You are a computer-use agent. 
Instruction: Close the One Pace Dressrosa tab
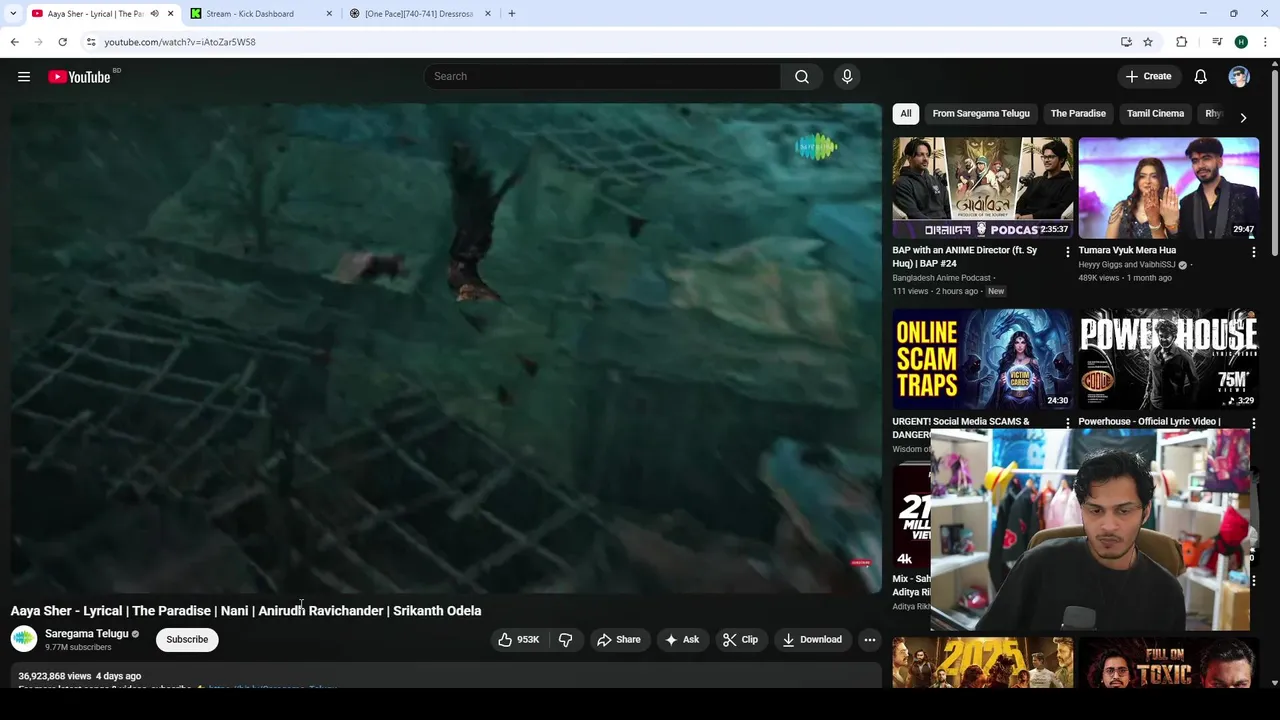pos(488,14)
